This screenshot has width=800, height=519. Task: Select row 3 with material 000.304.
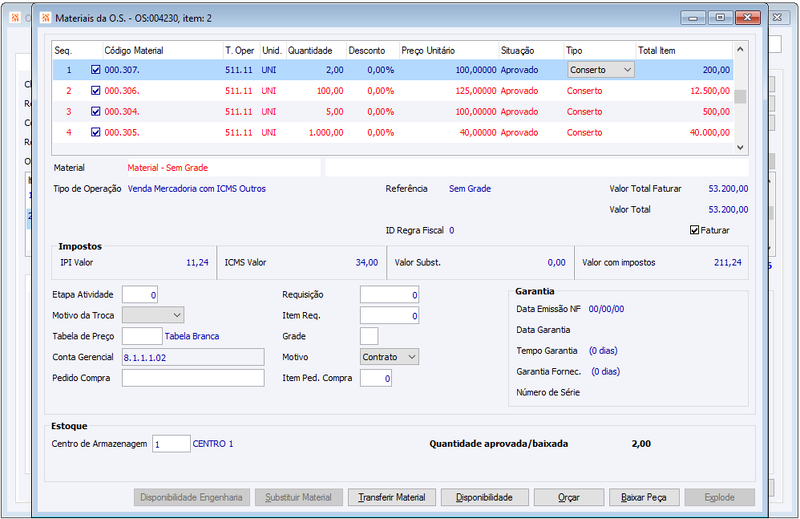pos(393,112)
